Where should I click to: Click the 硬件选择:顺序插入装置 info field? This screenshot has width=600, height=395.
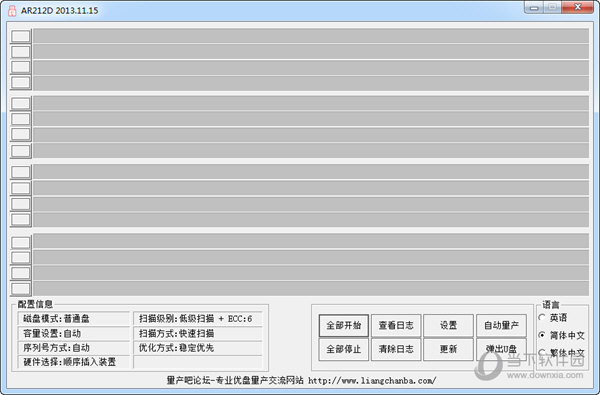(74, 362)
